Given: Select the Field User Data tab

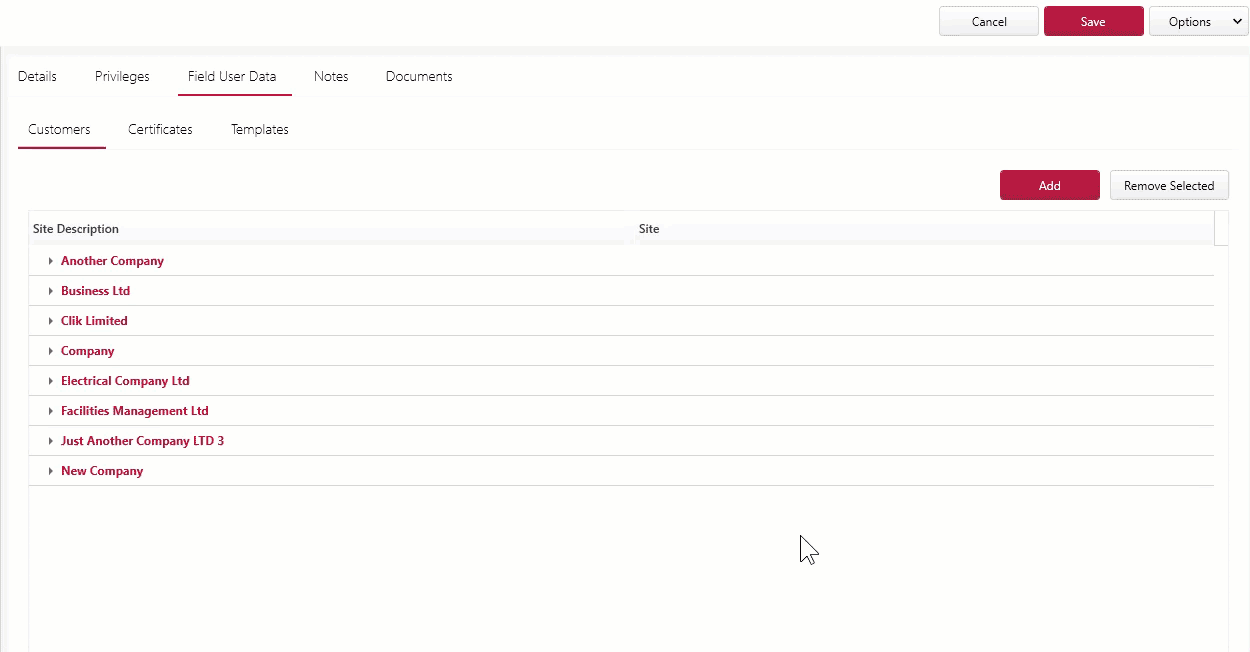Looking at the screenshot, I should (x=232, y=76).
